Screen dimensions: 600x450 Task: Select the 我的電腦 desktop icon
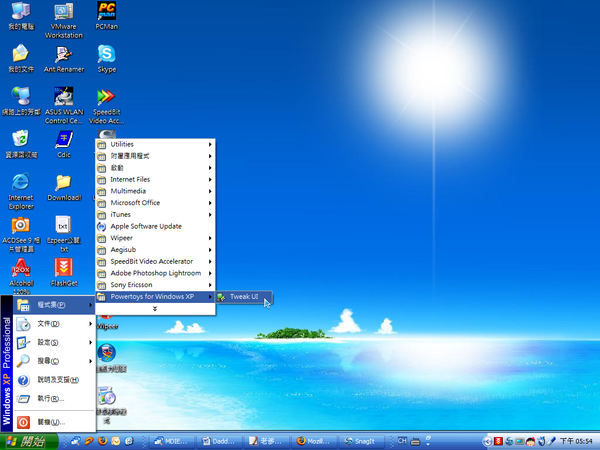click(21, 16)
